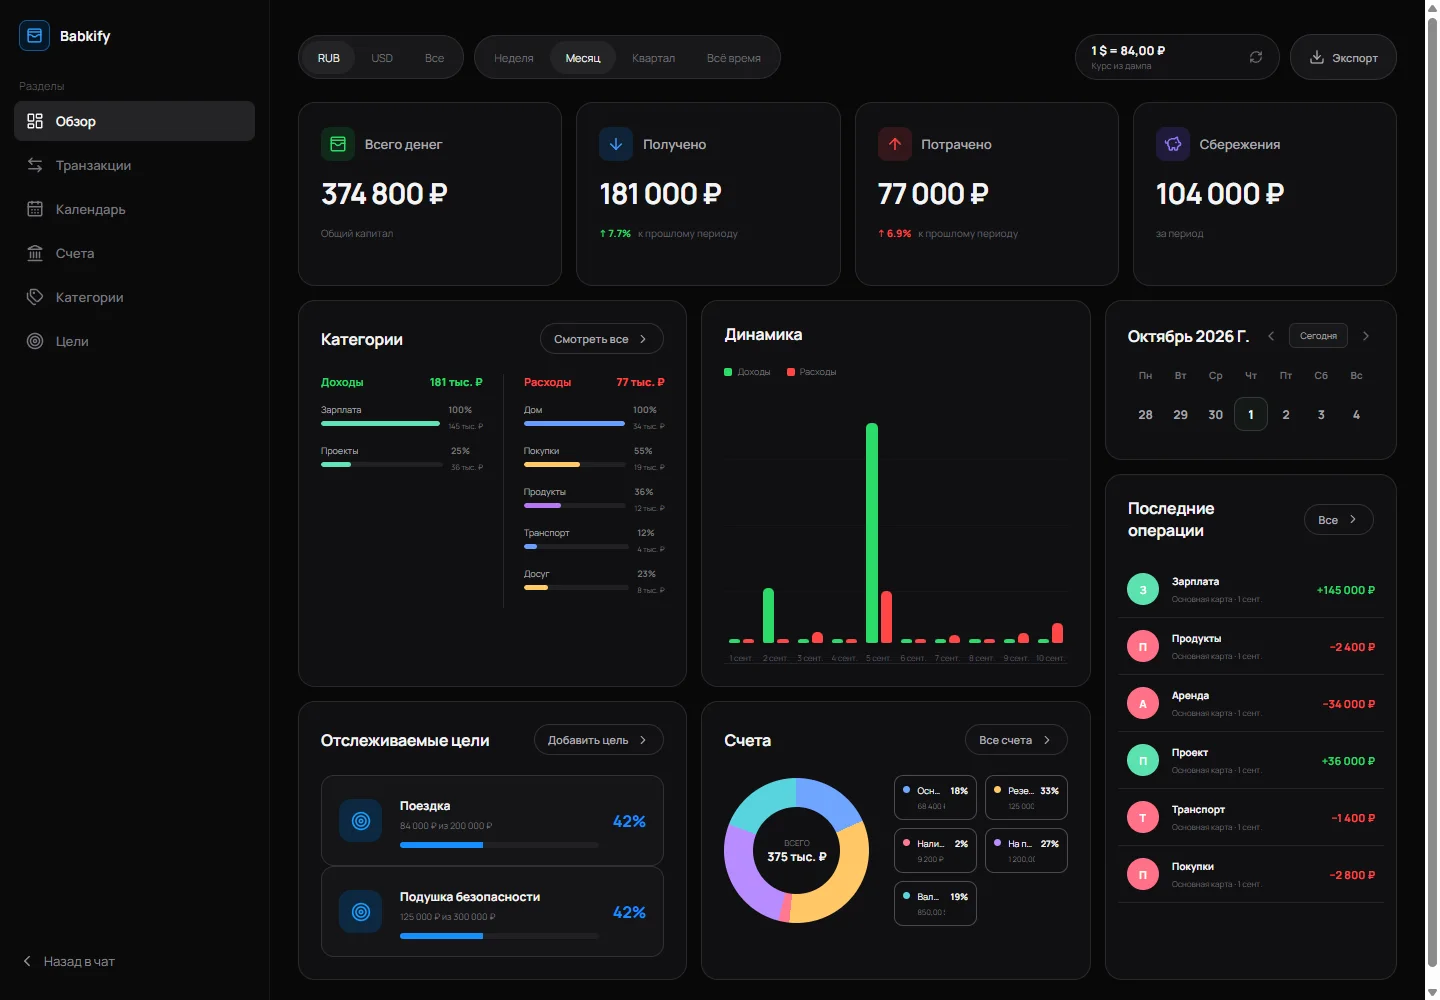
Task: Select RUB currency filter
Action: (x=329, y=58)
